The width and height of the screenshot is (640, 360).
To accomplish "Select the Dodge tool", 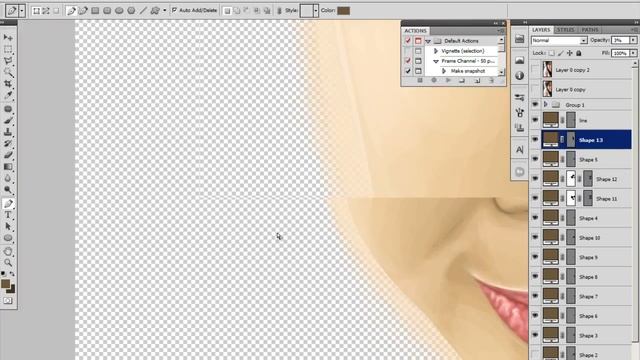I will pyautogui.click(x=8, y=190).
